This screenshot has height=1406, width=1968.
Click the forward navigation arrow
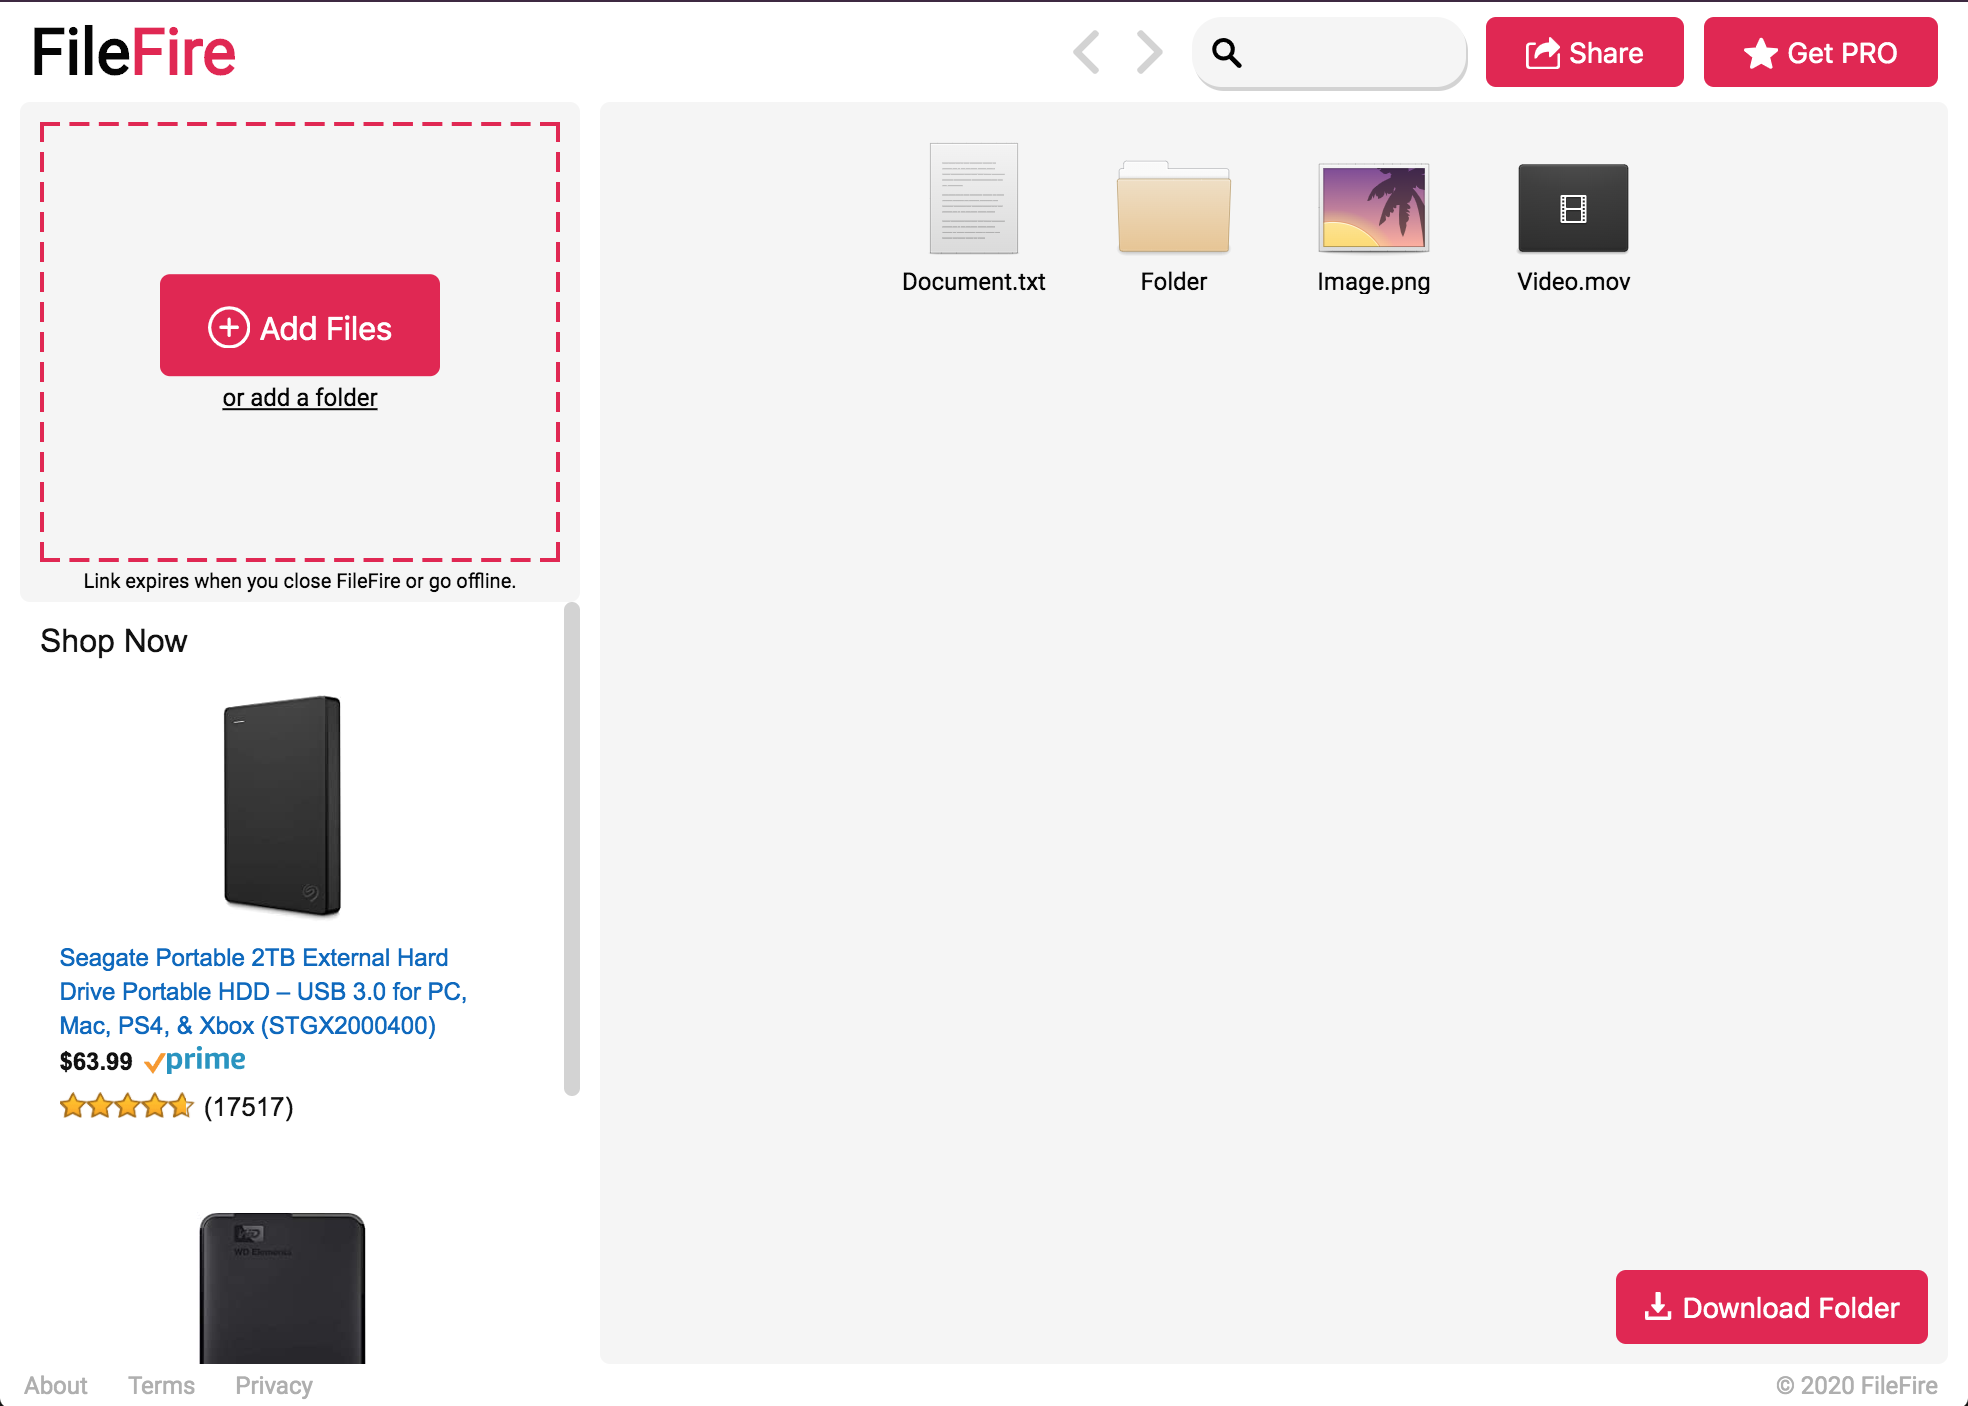(1149, 52)
